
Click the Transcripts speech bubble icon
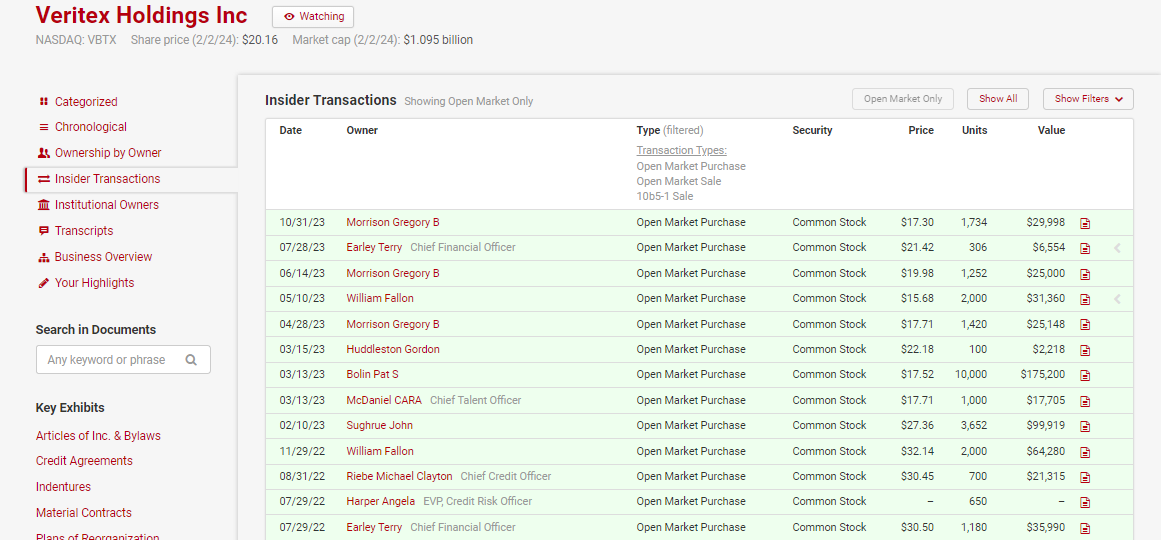pyautogui.click(x=44, y=231)
